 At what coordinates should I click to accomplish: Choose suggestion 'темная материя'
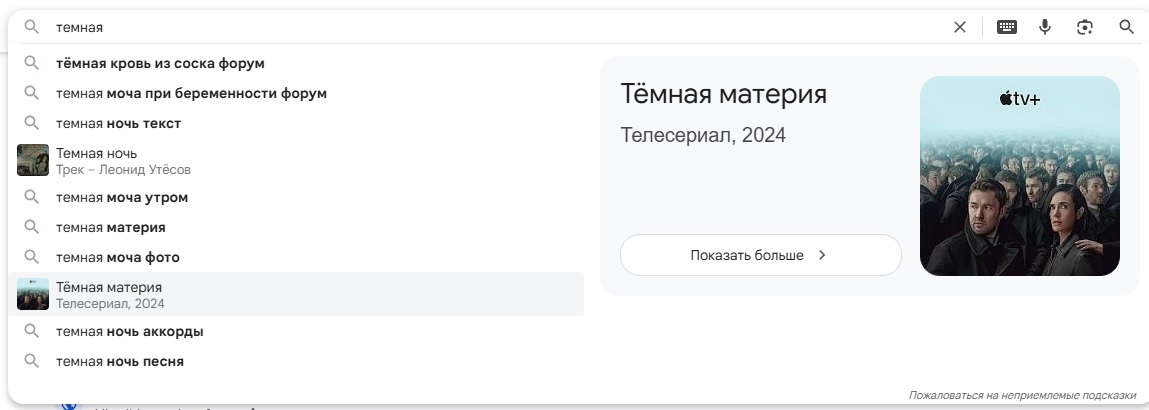tap(296, 227)
